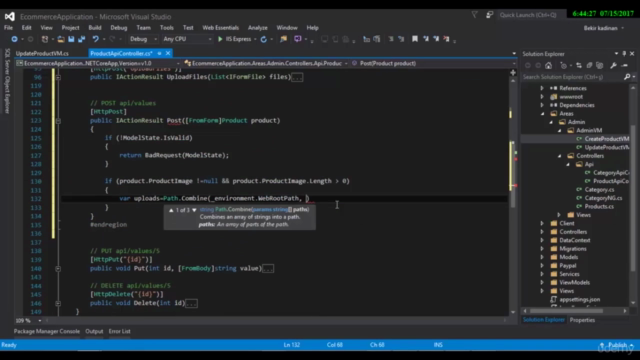Click the editor split window handle icon
640x360 pixels.
(x=513, y=73)
